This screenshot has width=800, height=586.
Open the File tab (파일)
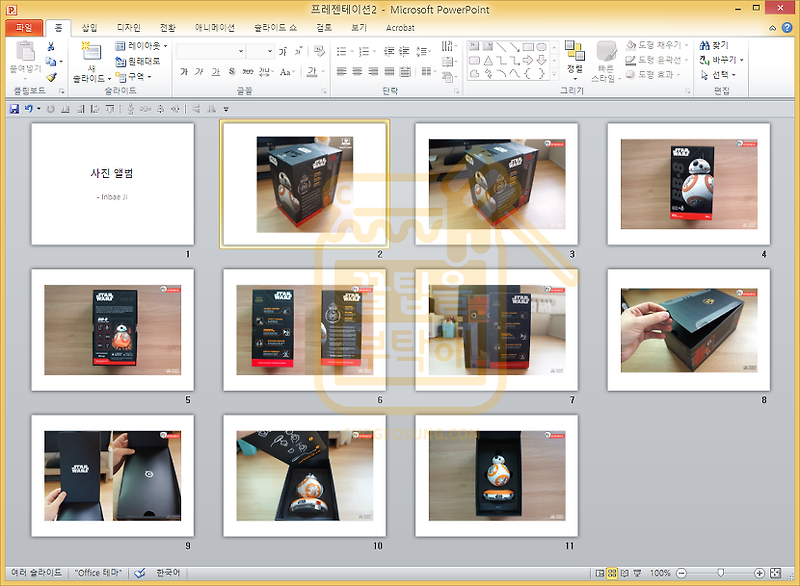click(23, 28)
